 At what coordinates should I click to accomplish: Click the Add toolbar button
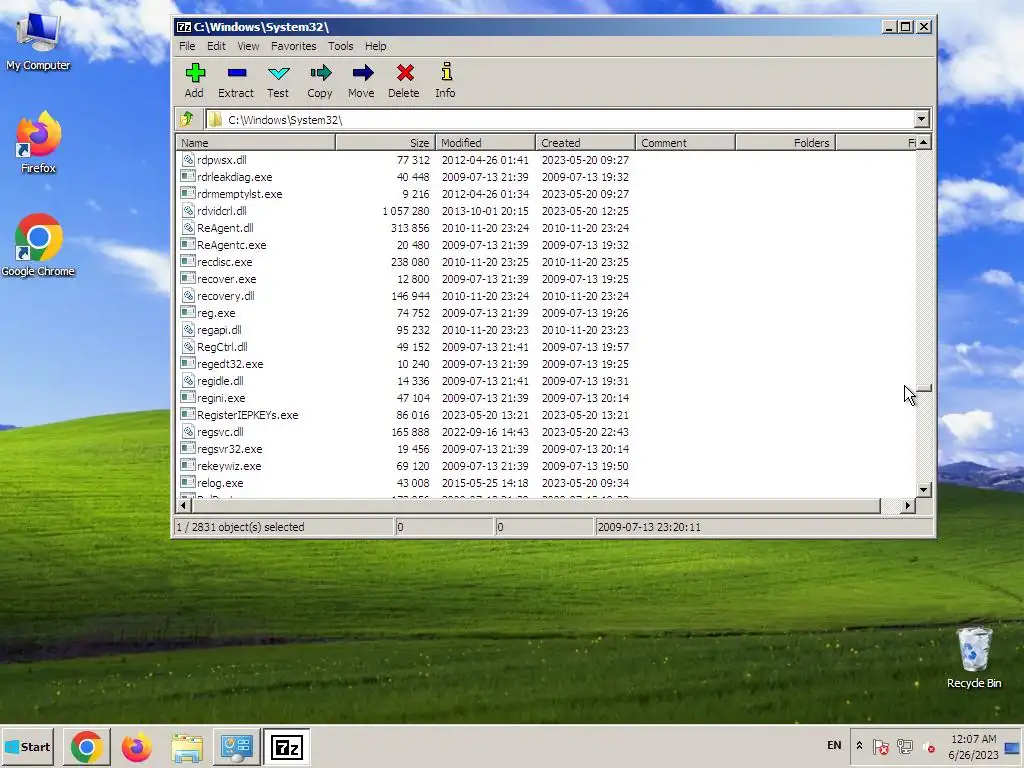pyautogui.click(x=195, y=81)
